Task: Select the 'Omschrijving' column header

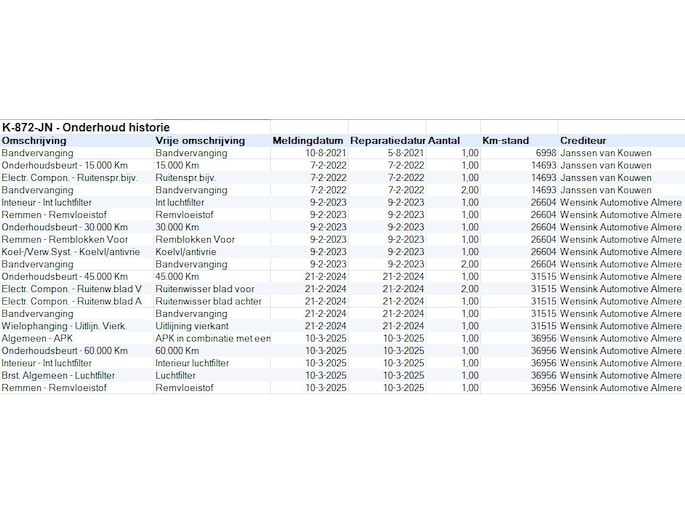Action: [x=35, y=141]
